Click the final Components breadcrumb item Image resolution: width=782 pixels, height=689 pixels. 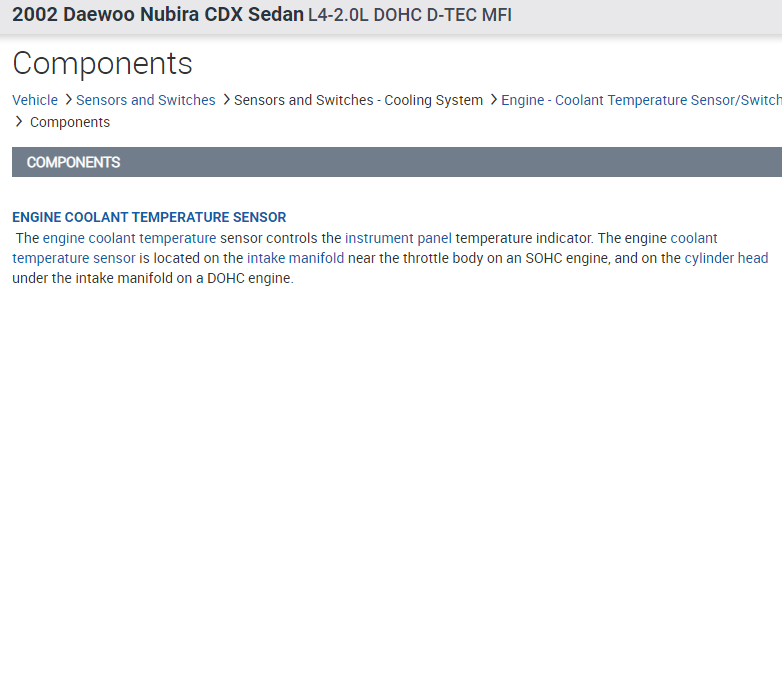(x=70, y=122)
